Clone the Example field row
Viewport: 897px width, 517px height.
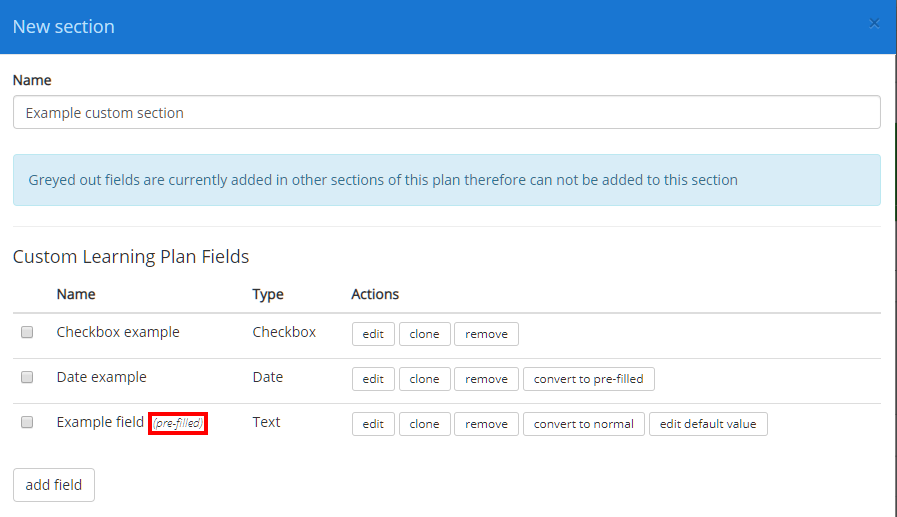pos(424,424)
